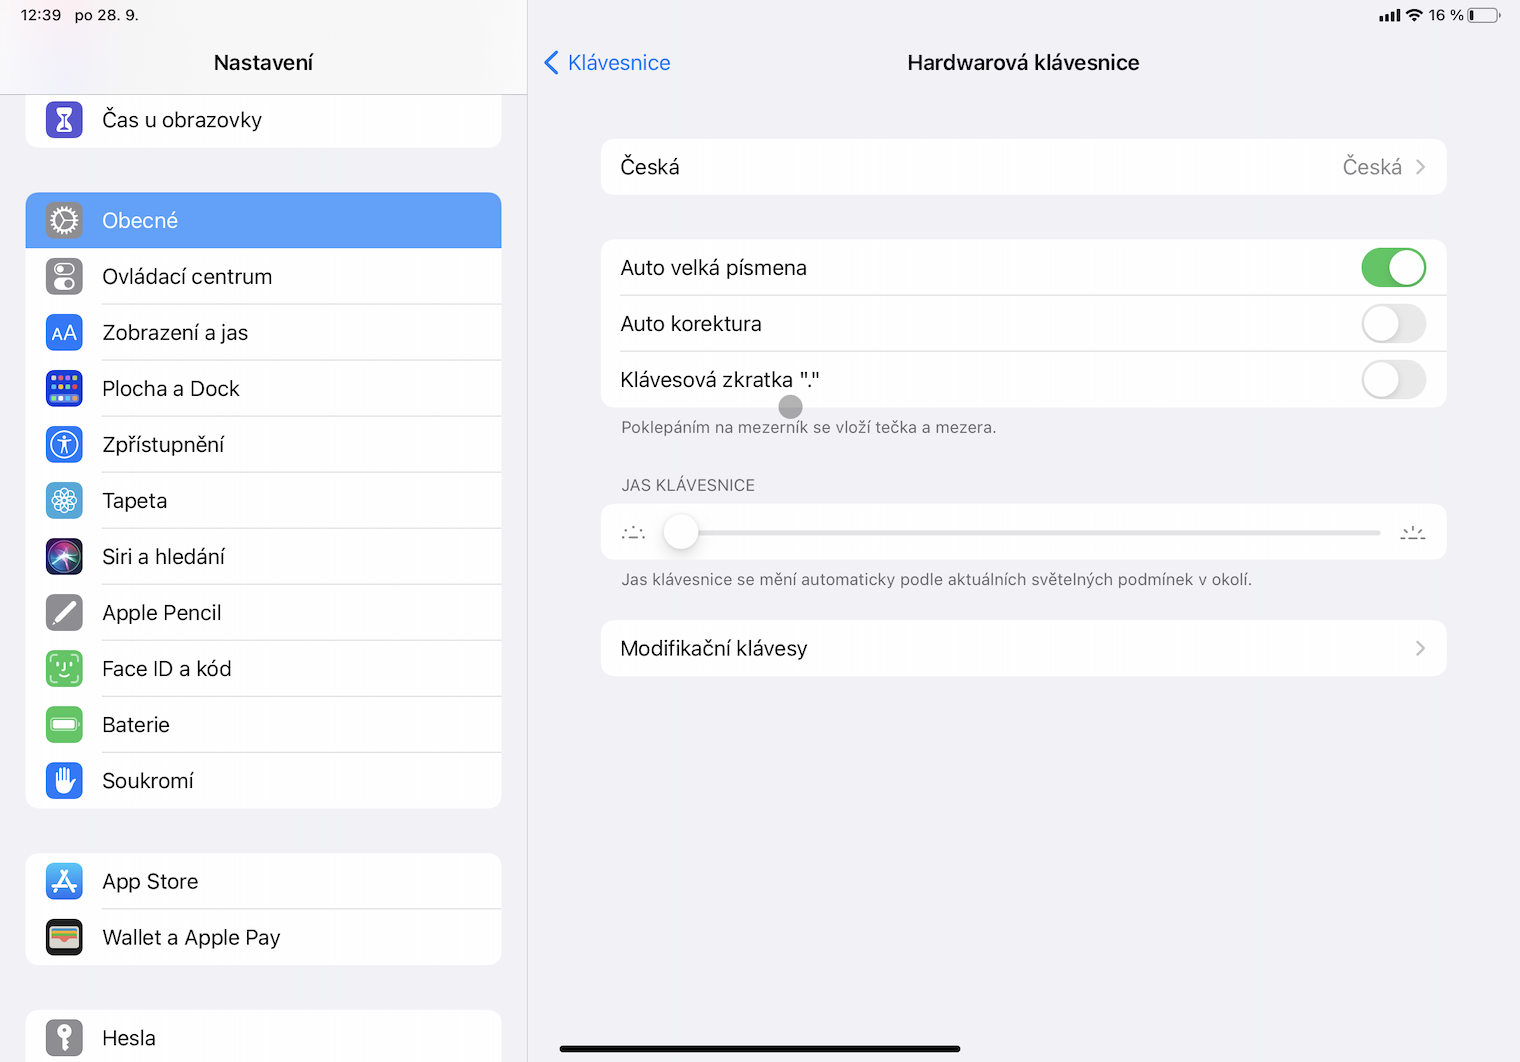Click the keyboard brightness slider track
Screen dimensions: 1520x1062
point(1030,533)
